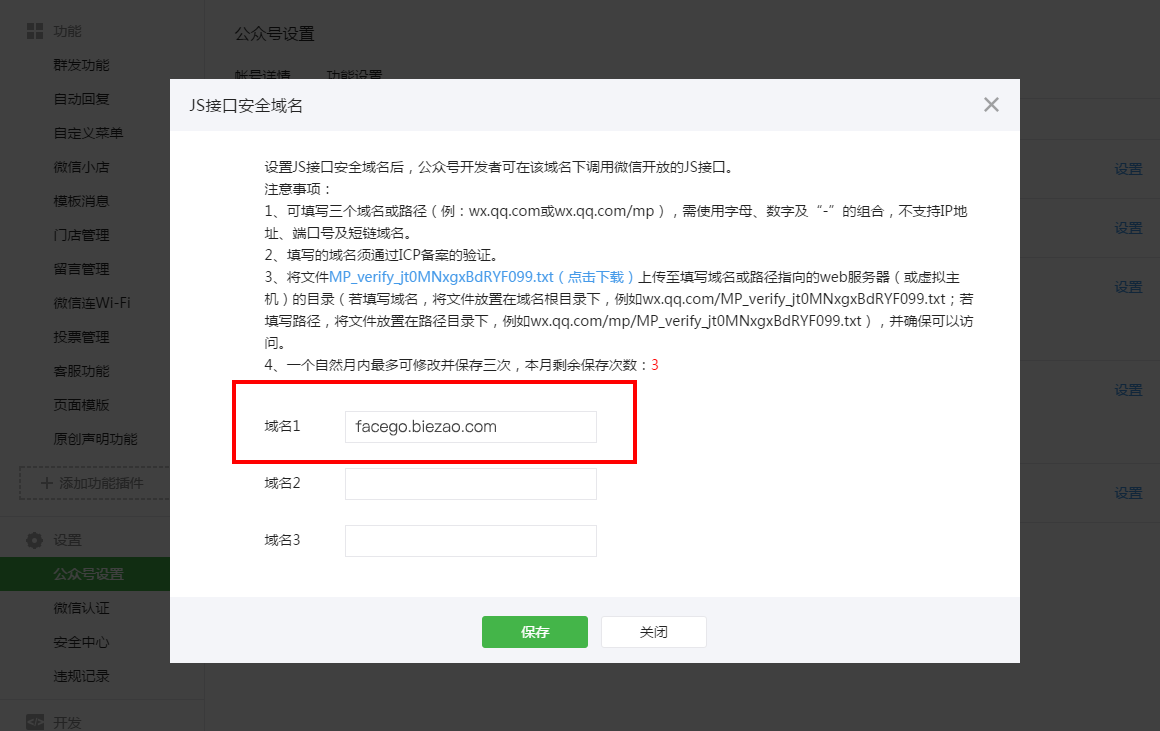Screen dimensions: 1160x731
Task: Select 微信连Wi-Fi in sidebar
Action: tap(91, 303)
